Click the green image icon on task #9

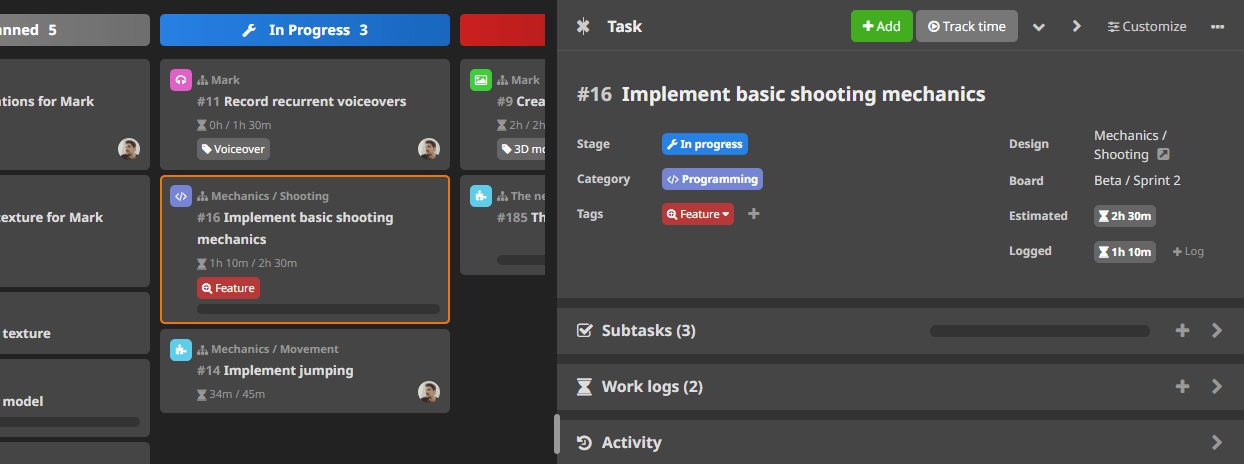(481, 80)
